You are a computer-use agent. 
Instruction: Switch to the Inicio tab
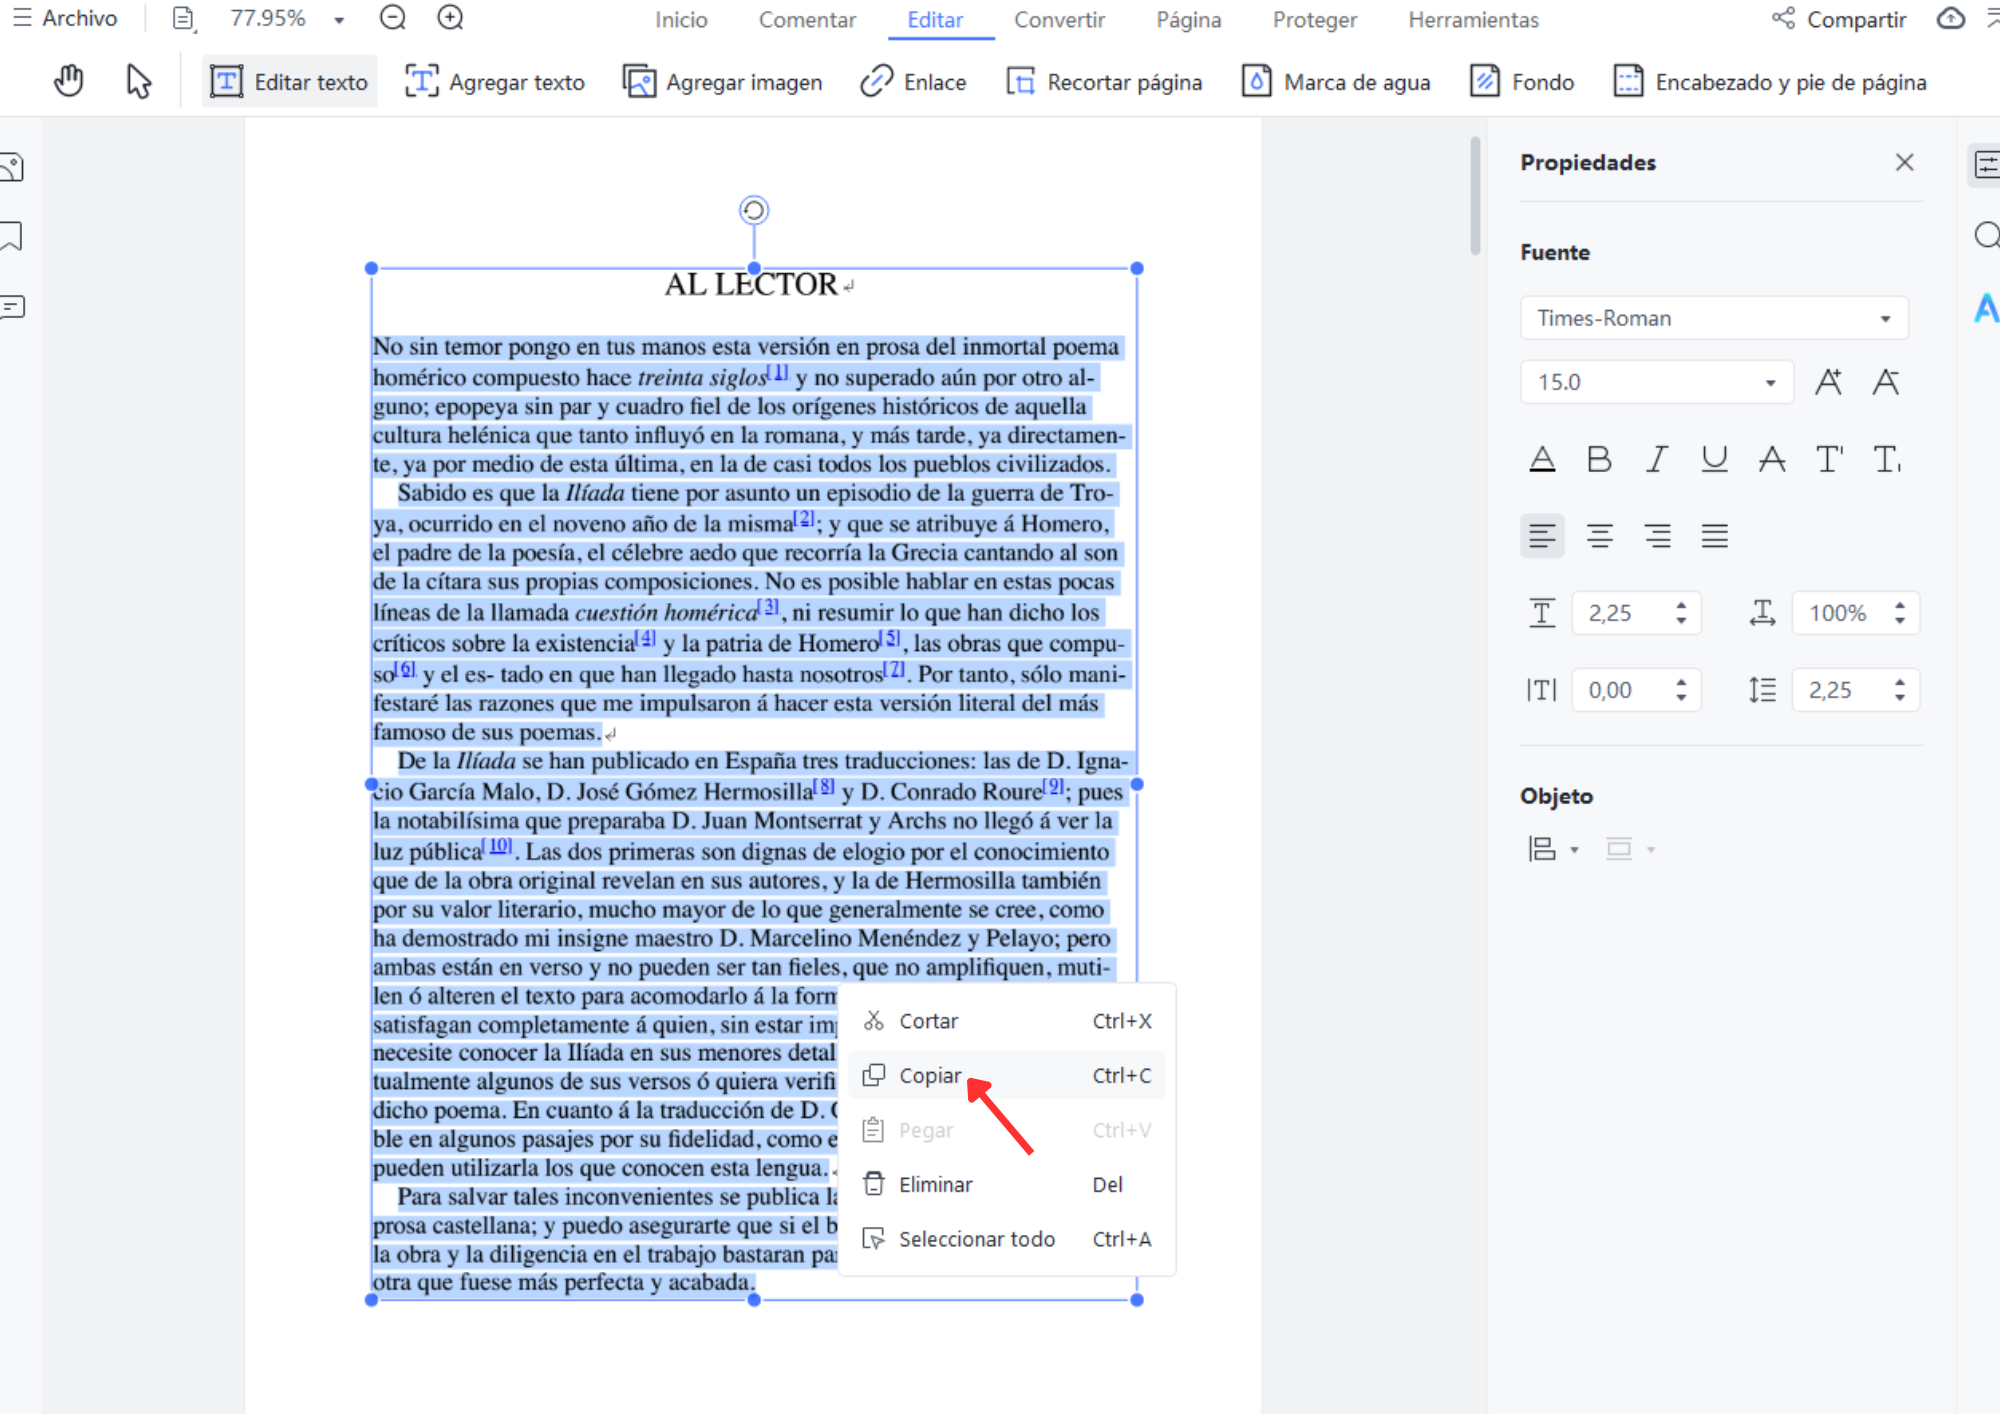click(x=681, y=20)
